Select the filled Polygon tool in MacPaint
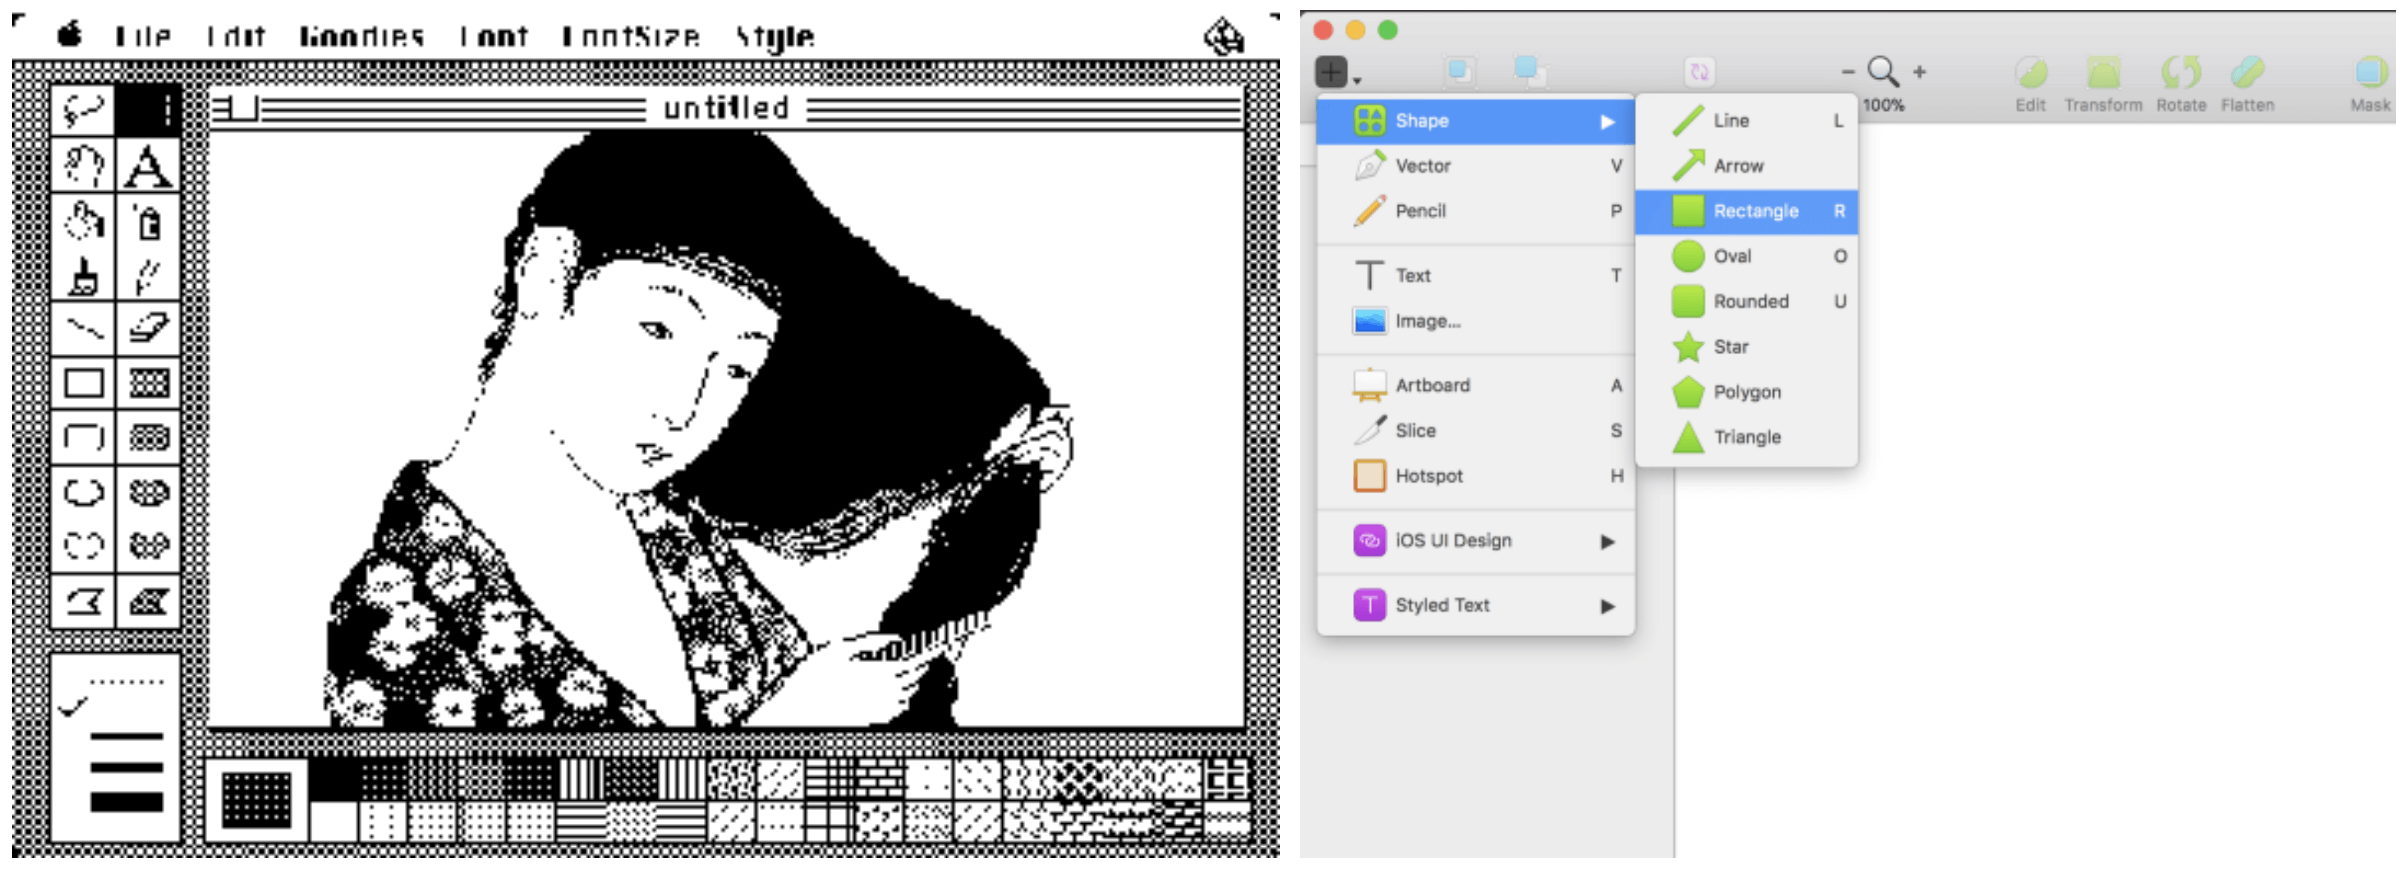Screen dimensions: 2400x870 [148, 601]
